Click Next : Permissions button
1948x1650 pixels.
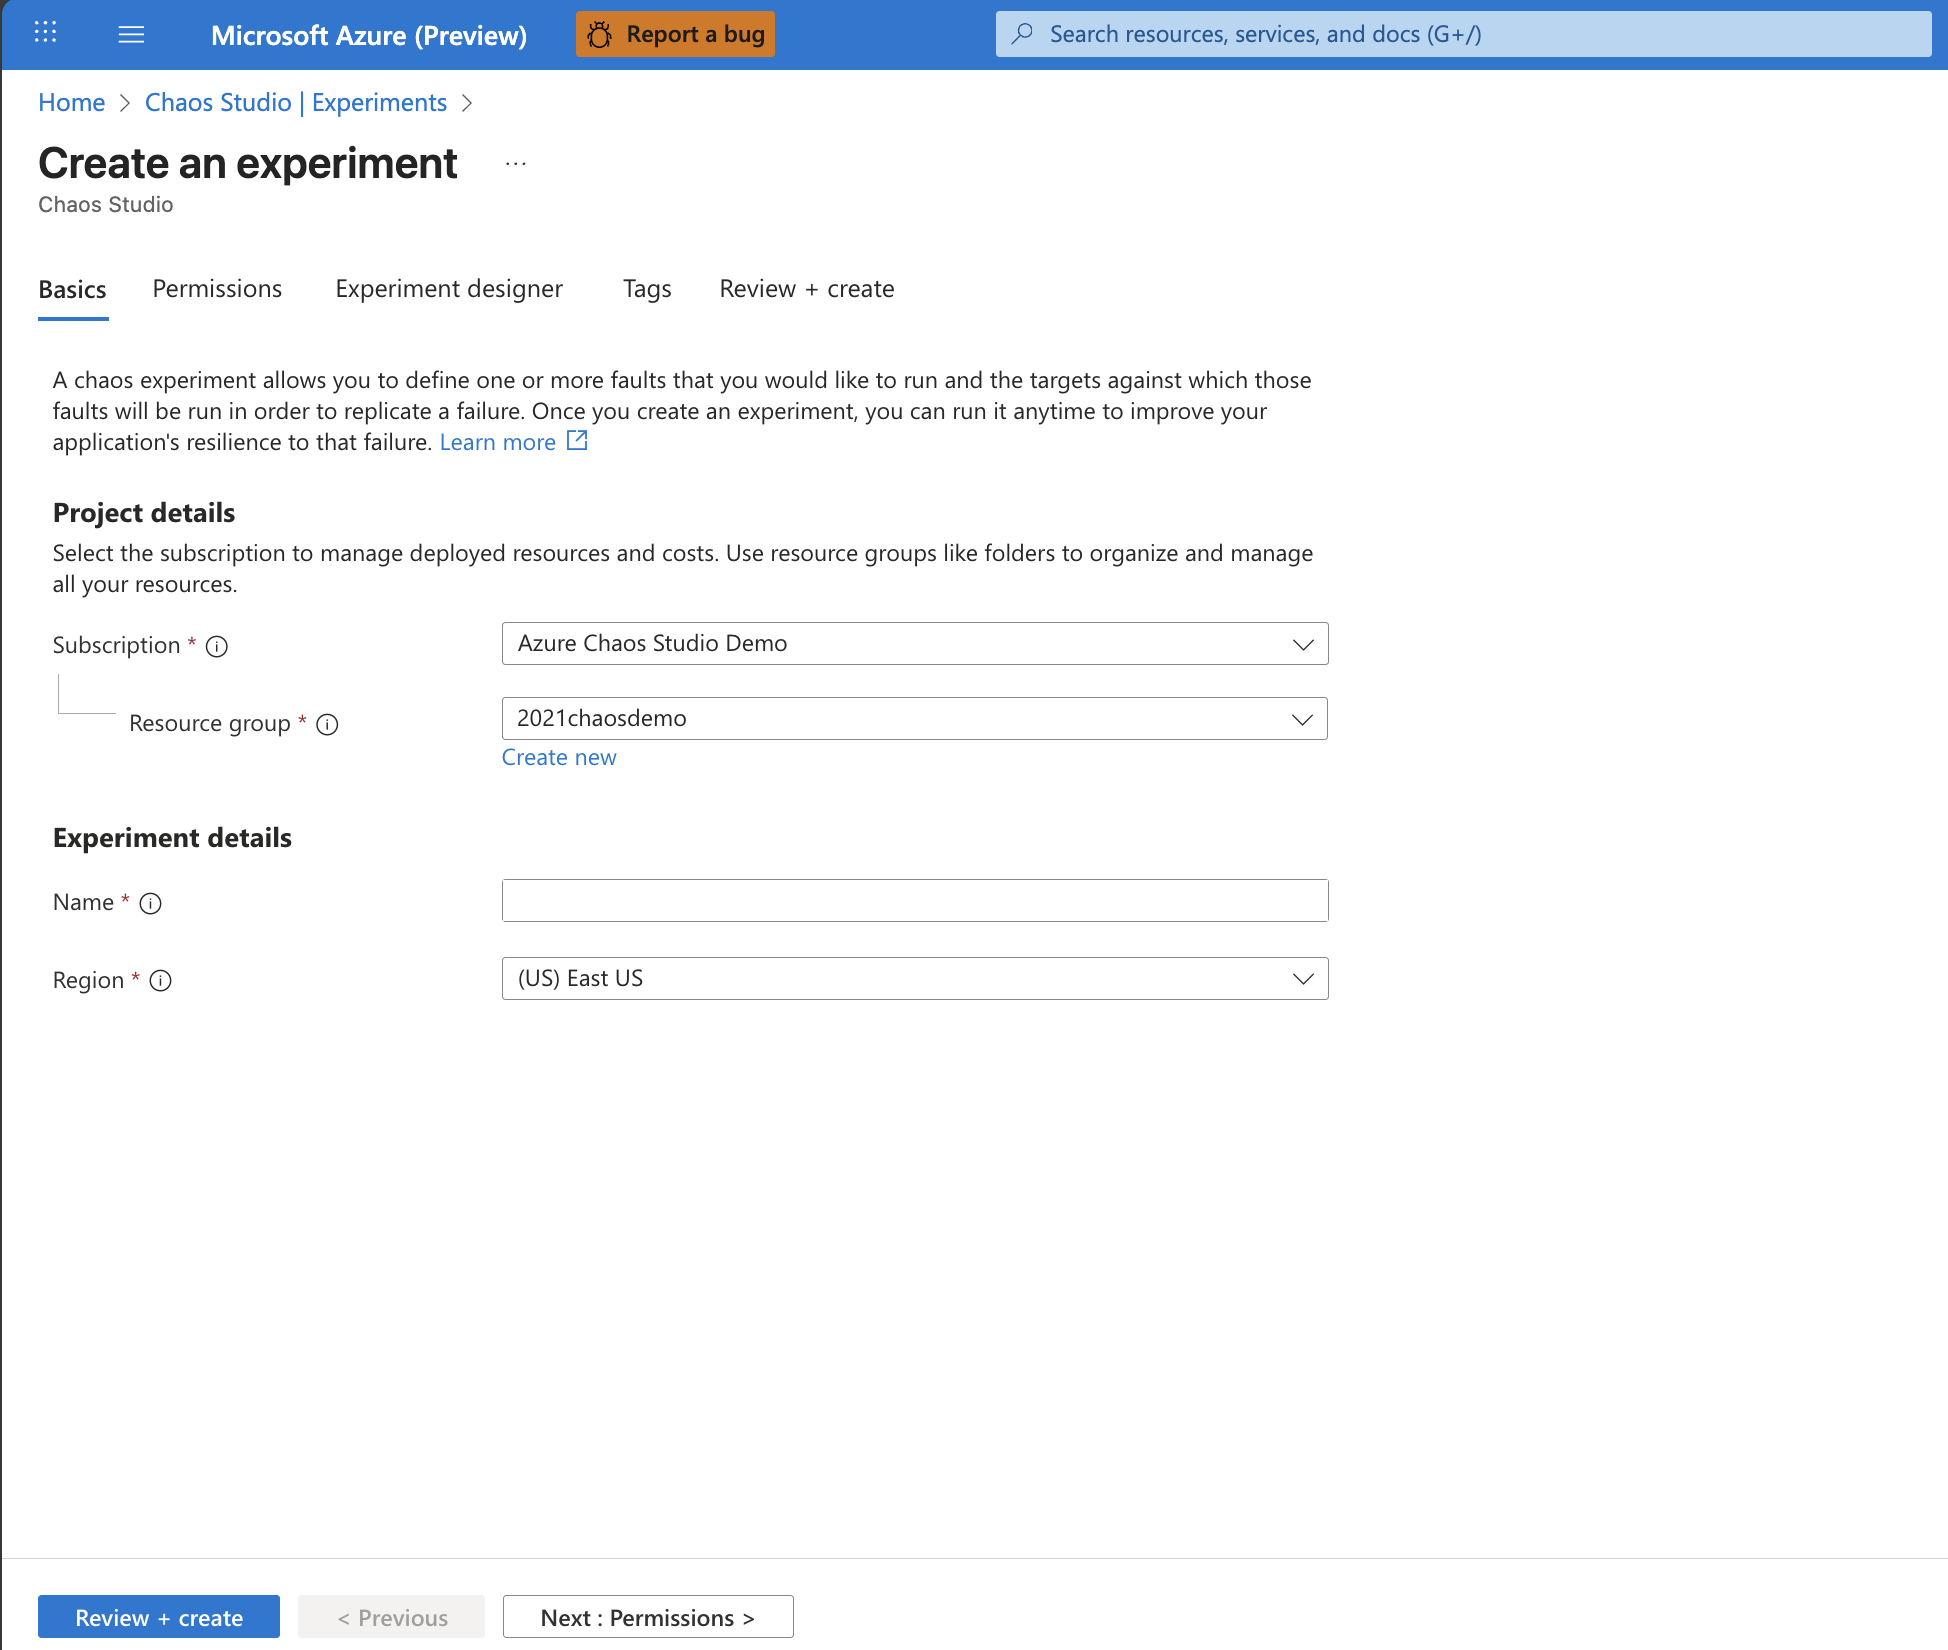(648, 1617)
